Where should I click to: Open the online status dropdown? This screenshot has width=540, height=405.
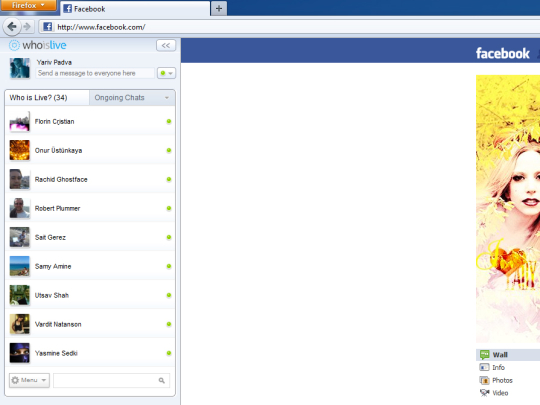pos(166,73)
